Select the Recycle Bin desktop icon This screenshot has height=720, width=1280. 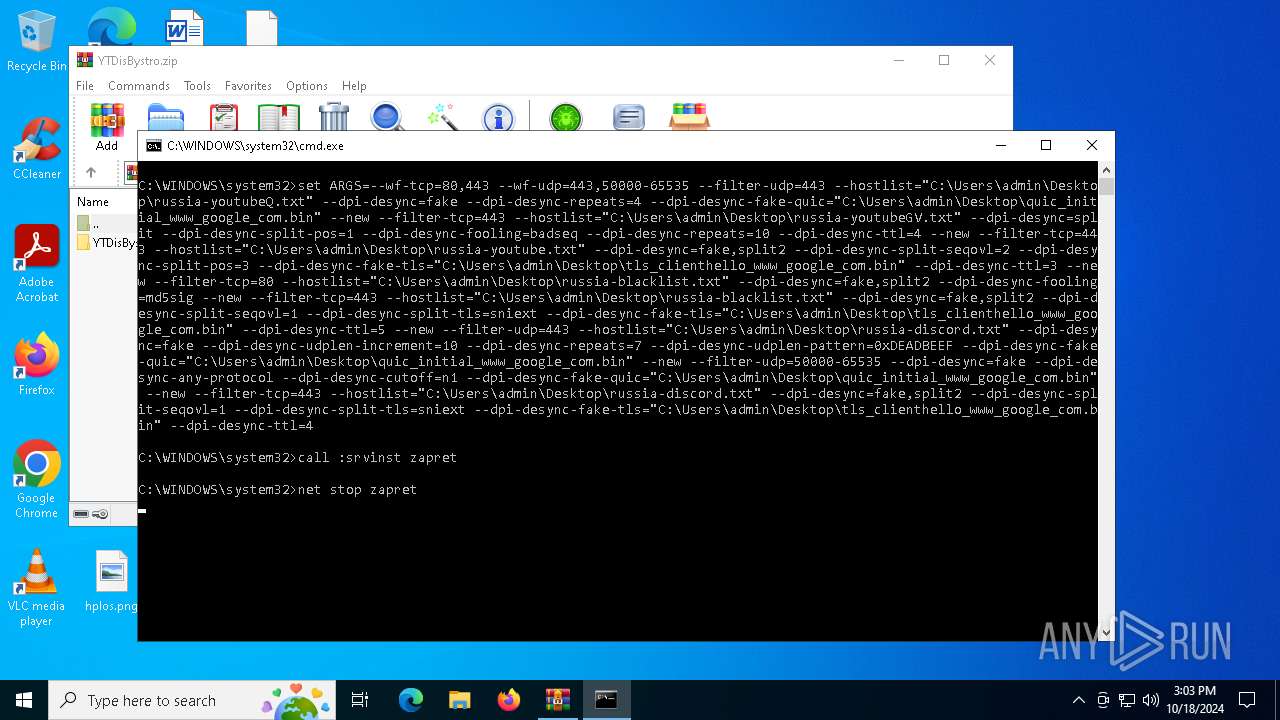click(36, 41)
